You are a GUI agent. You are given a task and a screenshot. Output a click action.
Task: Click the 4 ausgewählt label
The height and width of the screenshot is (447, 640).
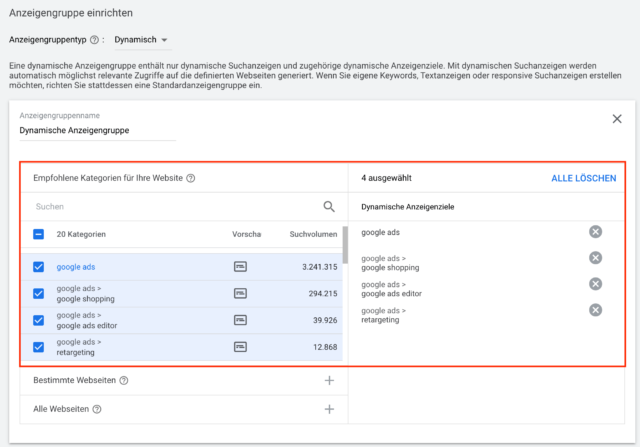tap(386, 178)
